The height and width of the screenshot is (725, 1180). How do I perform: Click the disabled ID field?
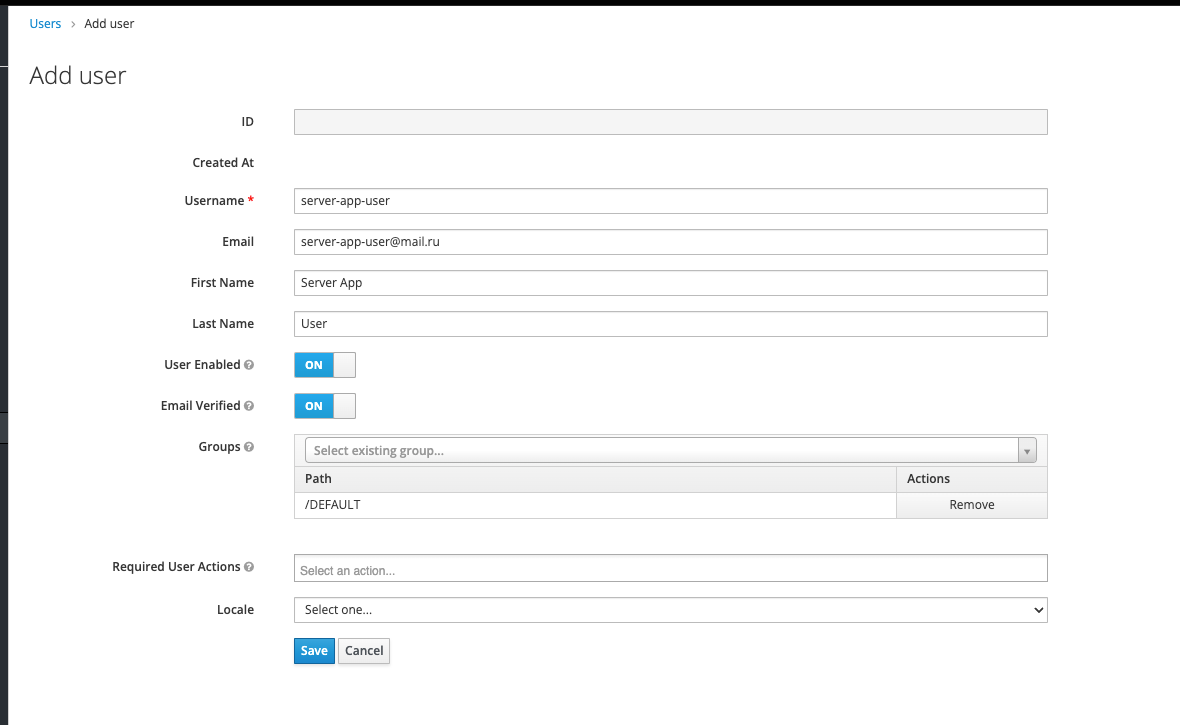coord(670,122)
